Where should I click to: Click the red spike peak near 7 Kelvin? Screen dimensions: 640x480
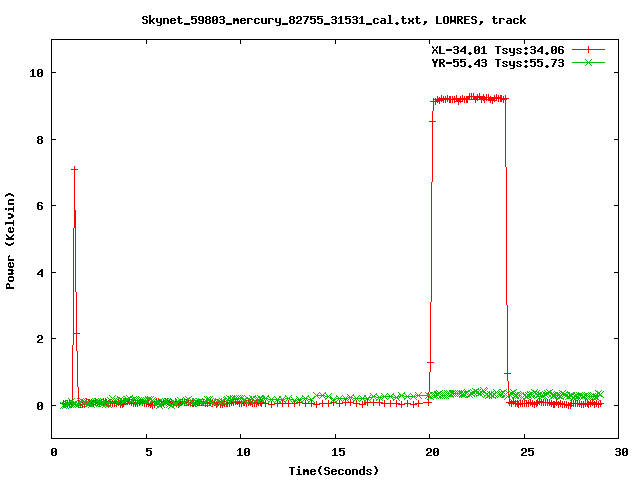74,169
